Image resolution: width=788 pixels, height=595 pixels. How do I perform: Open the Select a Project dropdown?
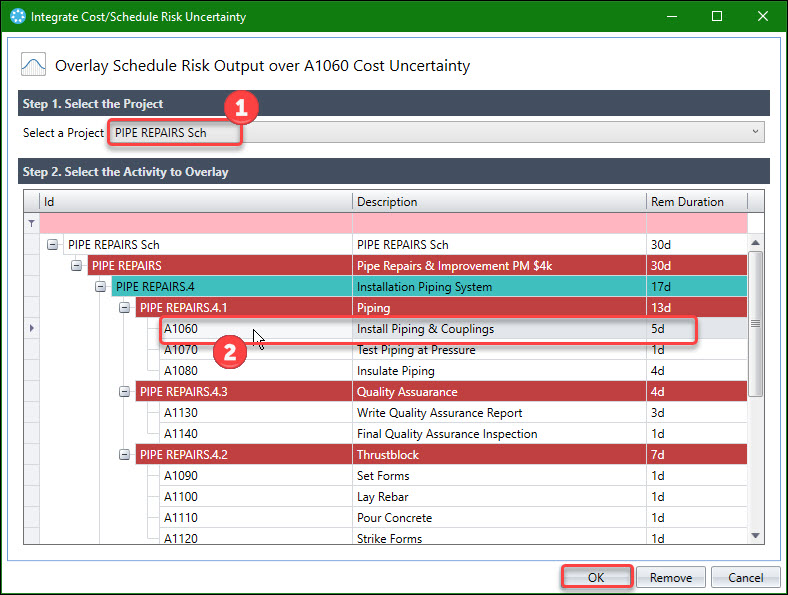[x=755, y=132]
